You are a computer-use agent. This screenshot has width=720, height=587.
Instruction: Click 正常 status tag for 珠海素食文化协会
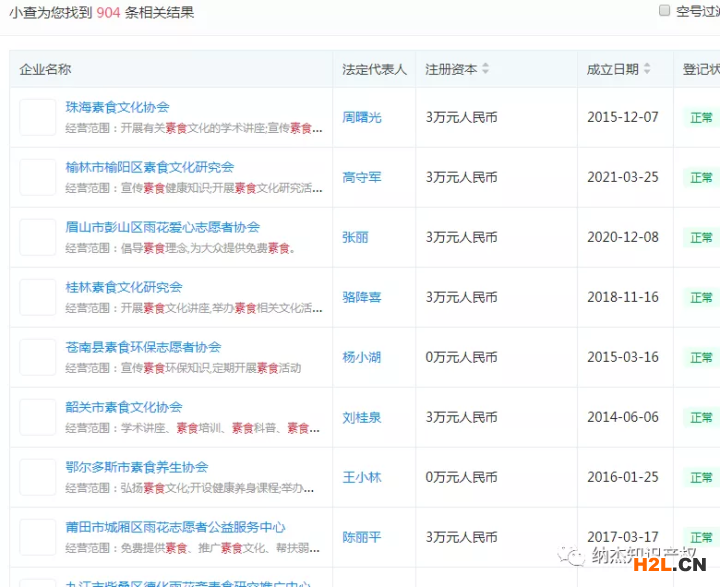[701, 118]
